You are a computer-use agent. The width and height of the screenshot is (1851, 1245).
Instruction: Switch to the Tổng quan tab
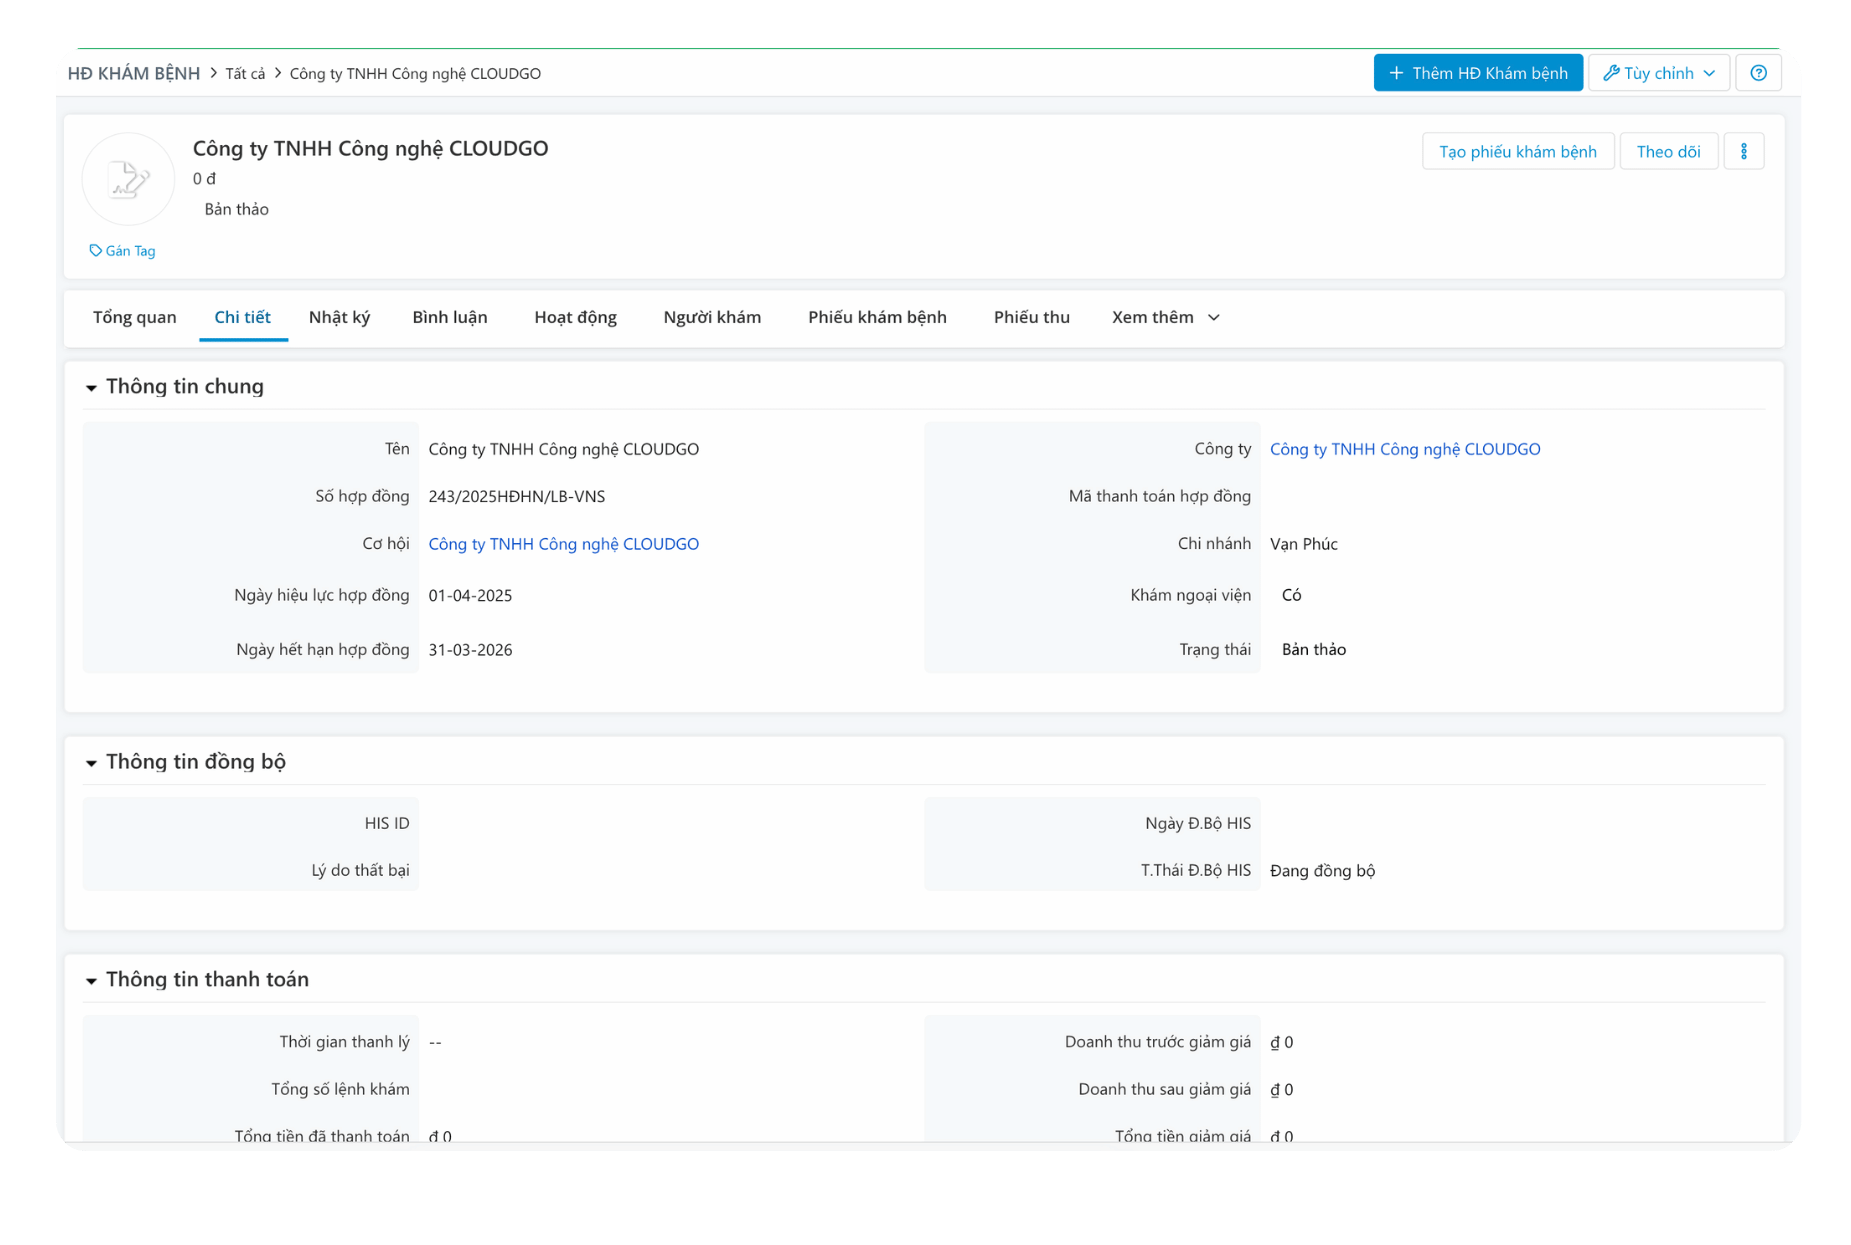pos(135,317)
